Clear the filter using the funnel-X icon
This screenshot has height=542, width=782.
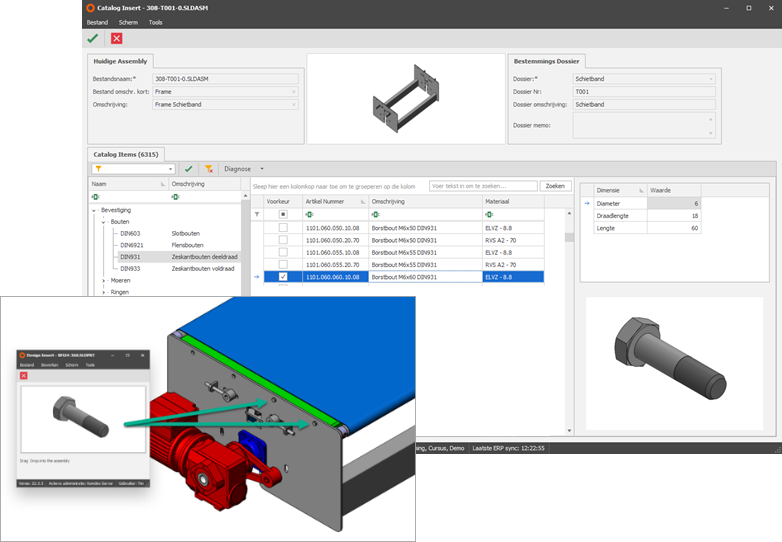(209, 169)
